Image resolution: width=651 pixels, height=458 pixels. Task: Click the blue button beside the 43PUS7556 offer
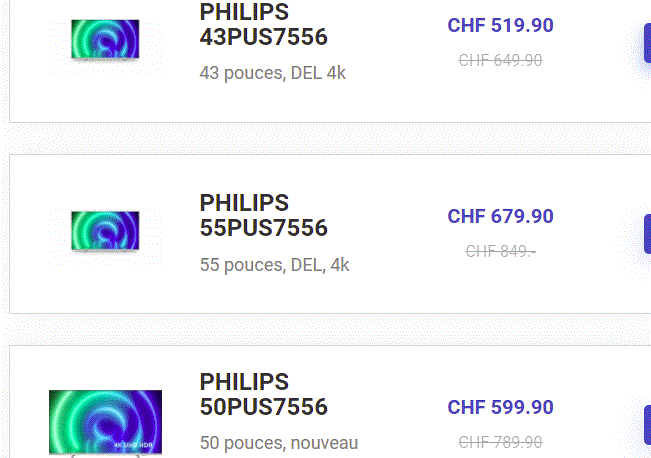pyautogui.click(x=647, y=43)
